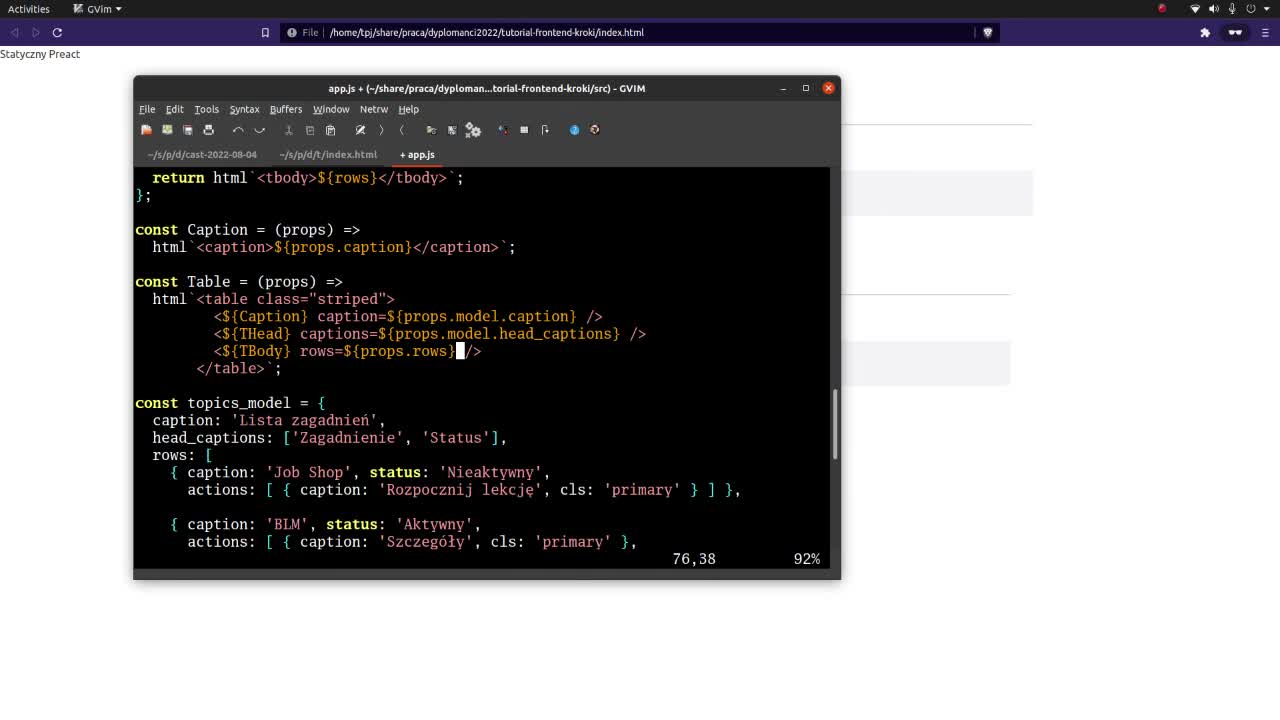Open the GVim app menu in top bar

pyautogui.click(x=96, y=9)
